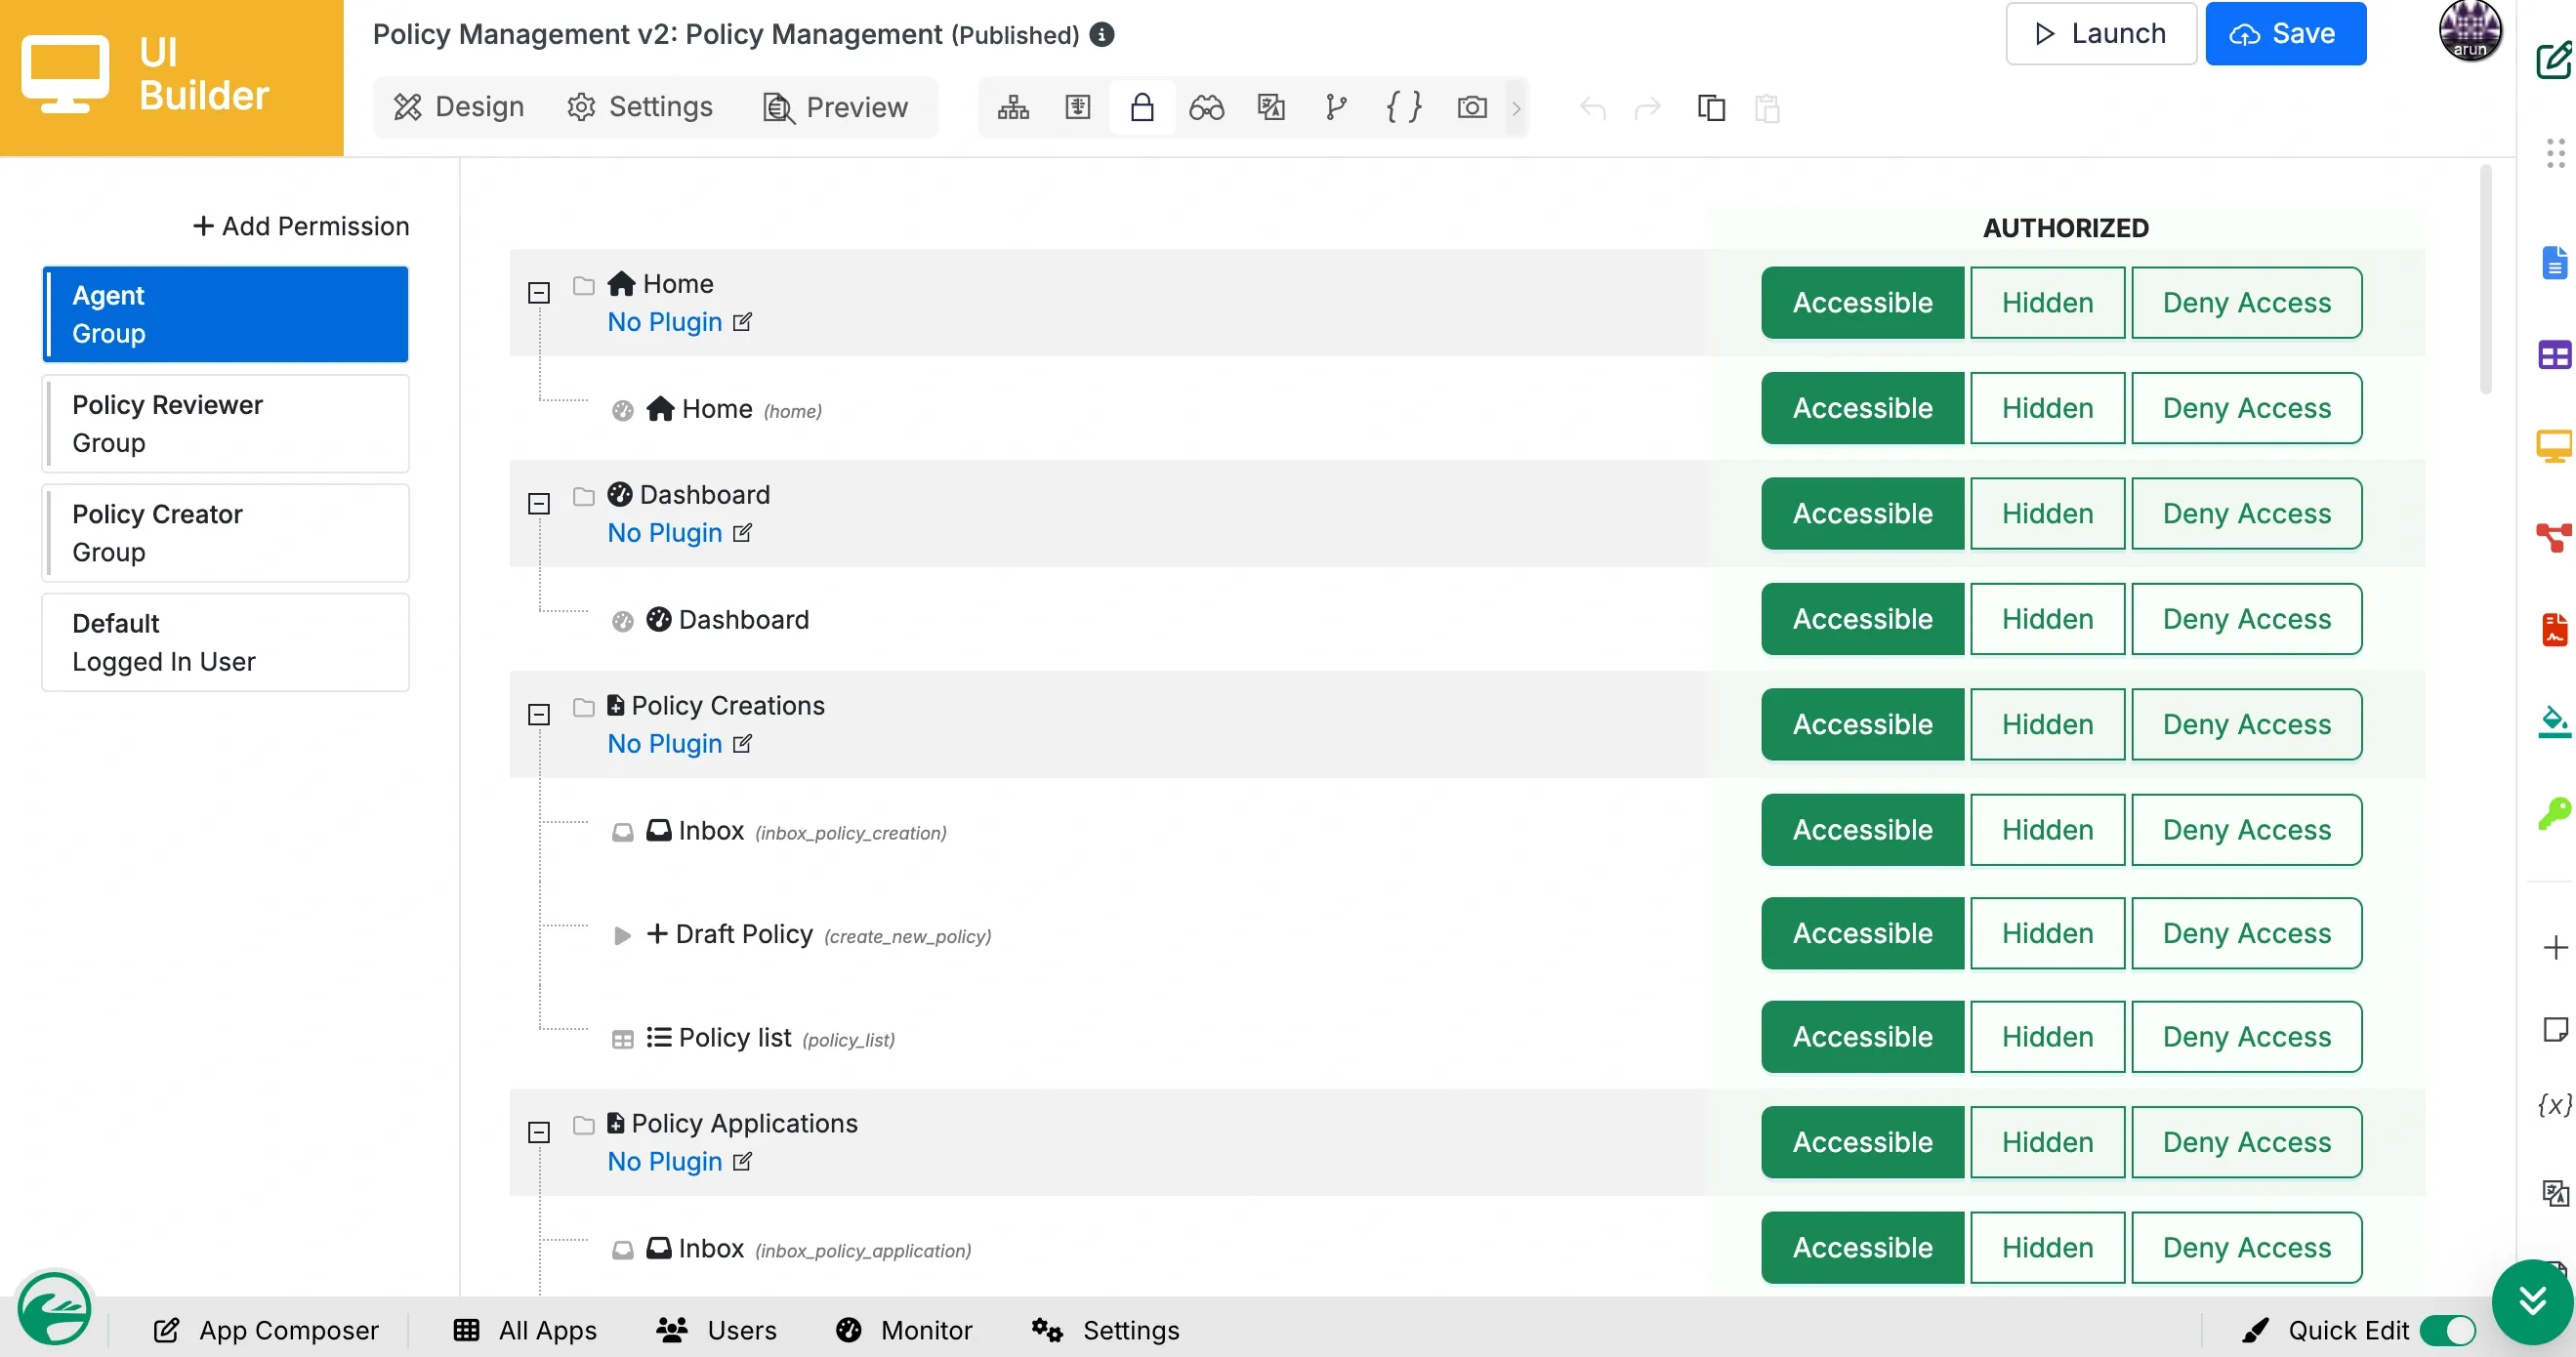Open the binoculars userview icon
The image size is (2576, 1357).
[x=1206, y=107]
